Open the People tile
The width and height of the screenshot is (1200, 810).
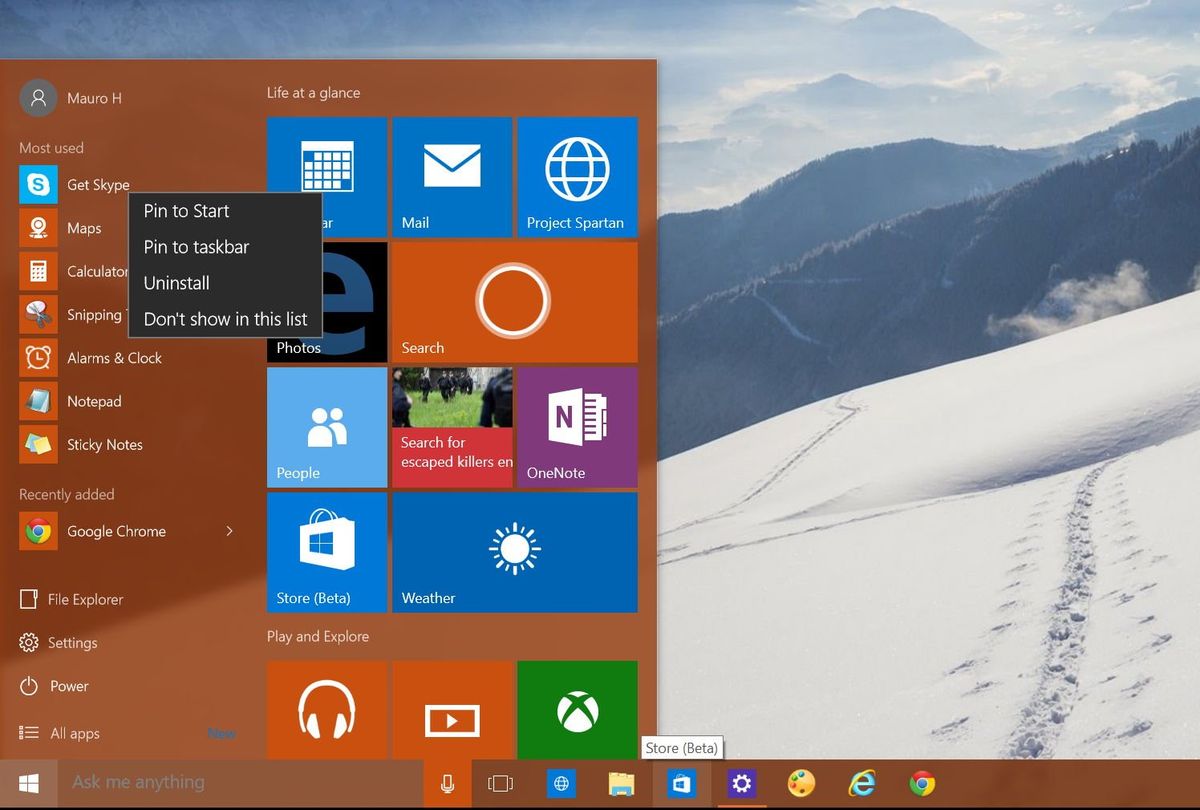[x=326, y=427]
